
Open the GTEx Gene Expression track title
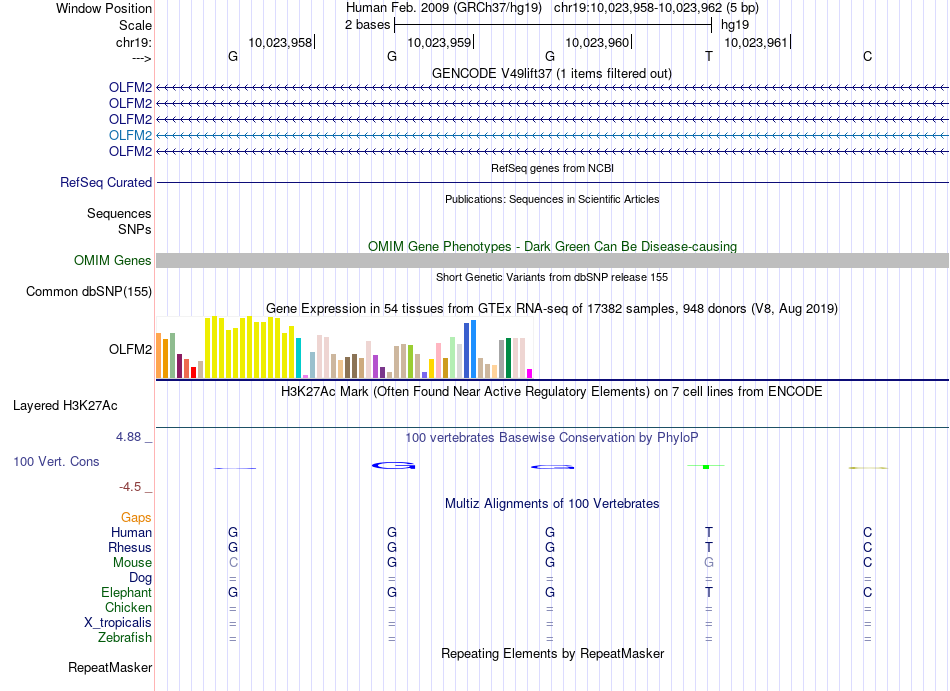[x=552, y=308]
